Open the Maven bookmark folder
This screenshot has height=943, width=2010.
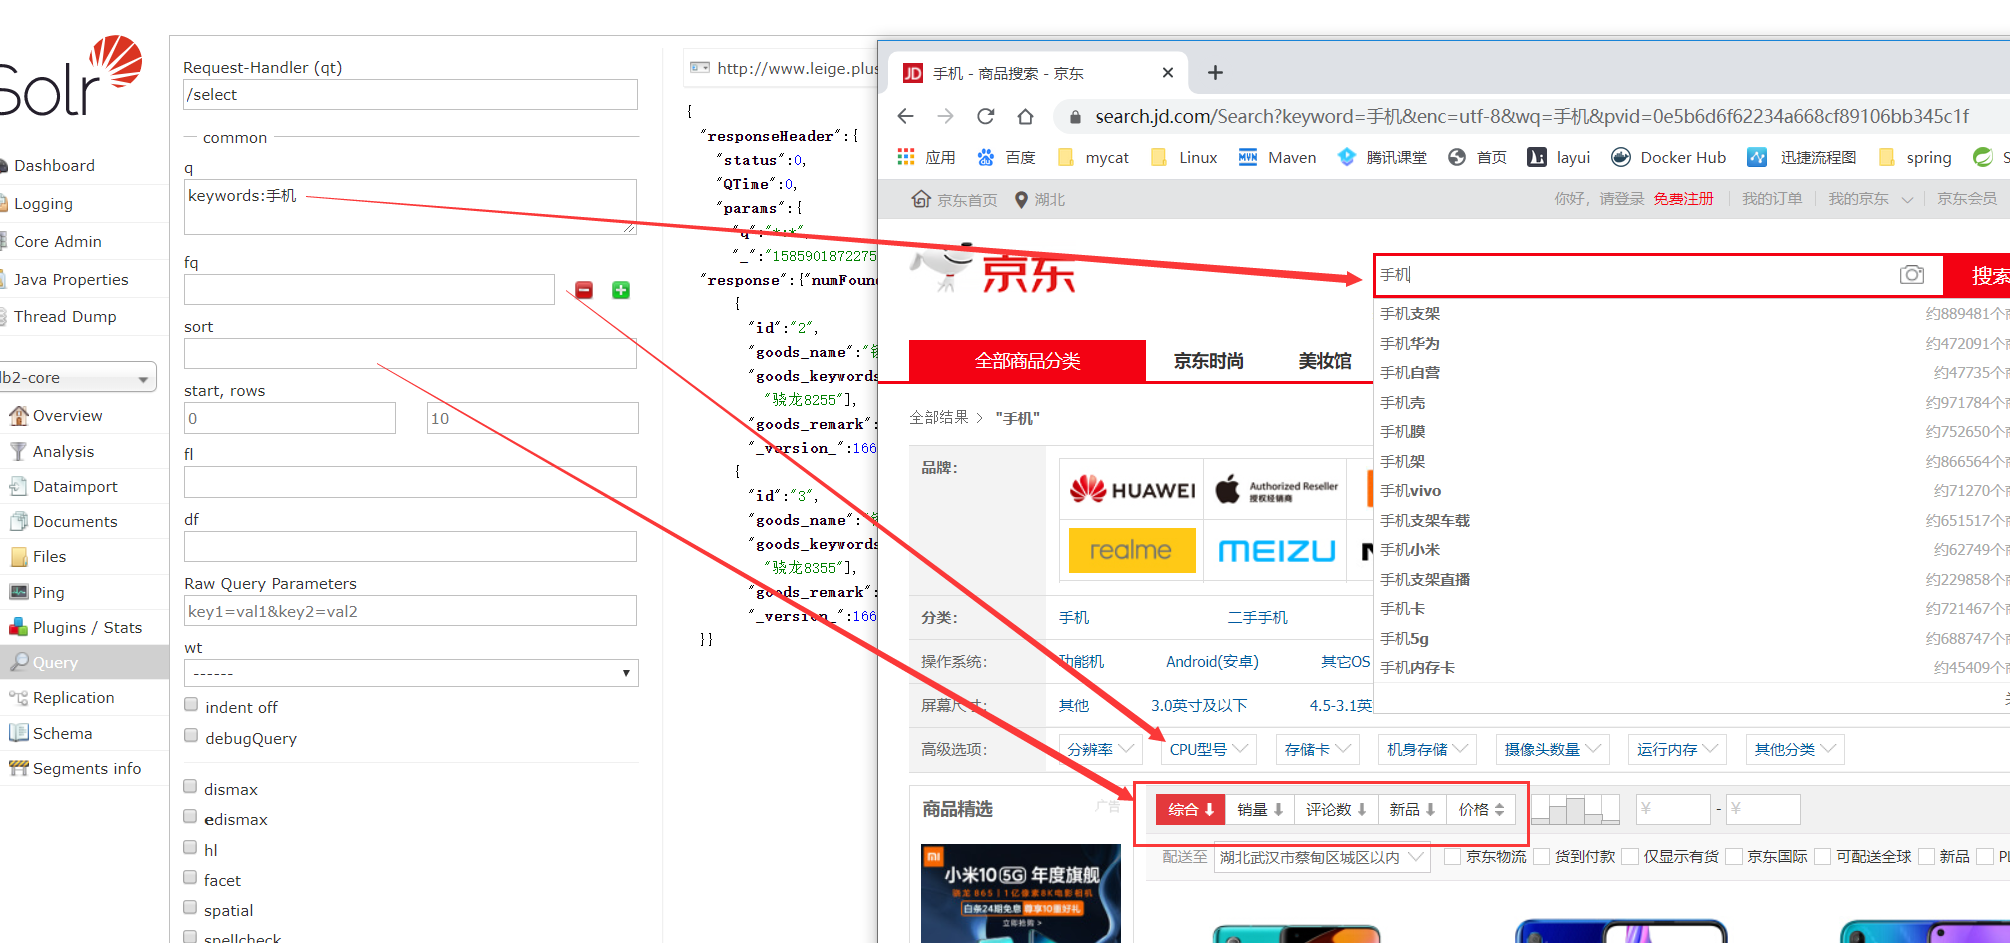[1277, 157]
